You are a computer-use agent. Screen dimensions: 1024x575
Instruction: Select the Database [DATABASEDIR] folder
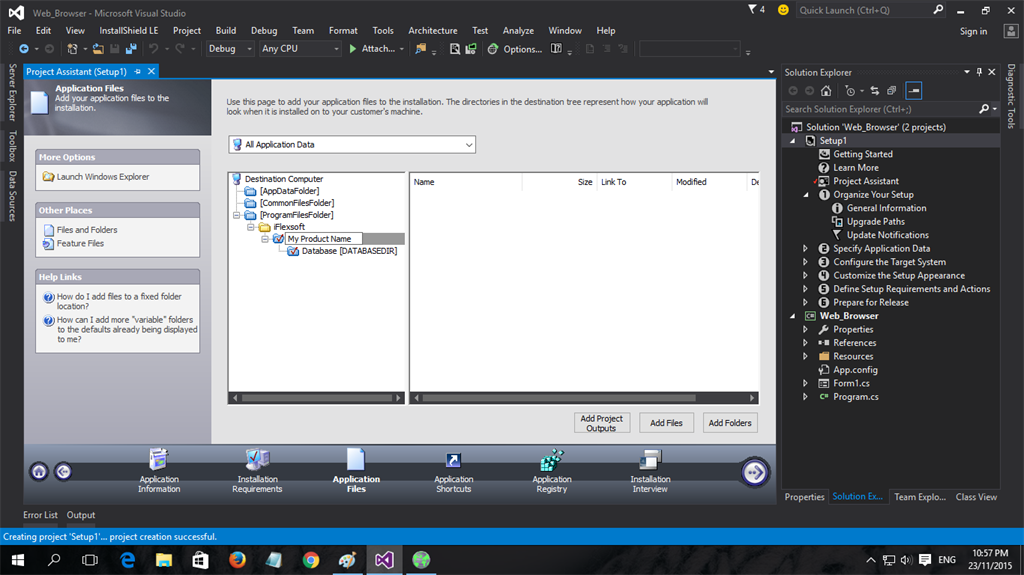pyautogui.click(x=349, y=251)
